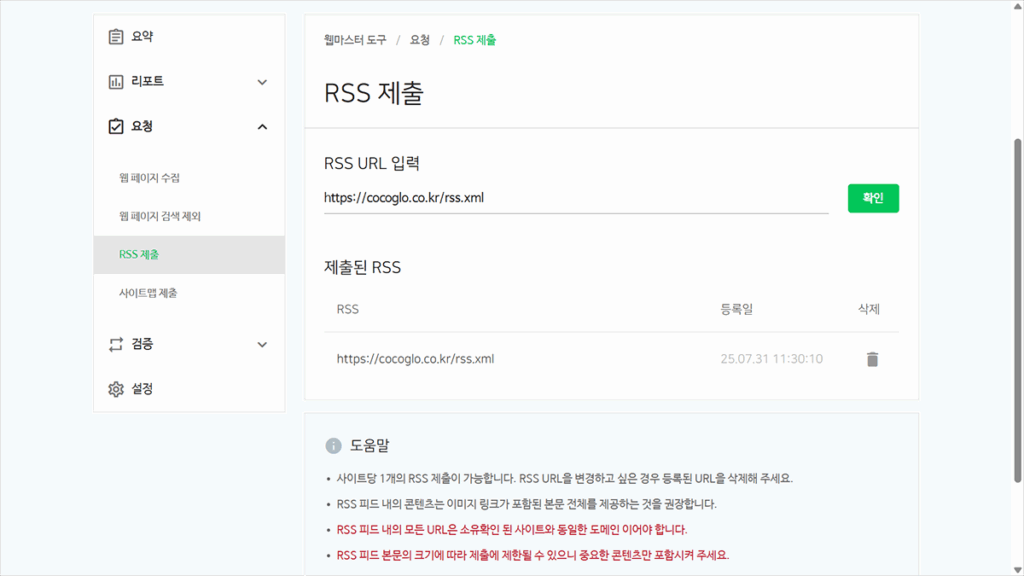Click submitted URL https://cocoglo.co.kr/rss.xml in table
Image resolution: width=1024 pixels, height=576 pixels.
point(415,359)
